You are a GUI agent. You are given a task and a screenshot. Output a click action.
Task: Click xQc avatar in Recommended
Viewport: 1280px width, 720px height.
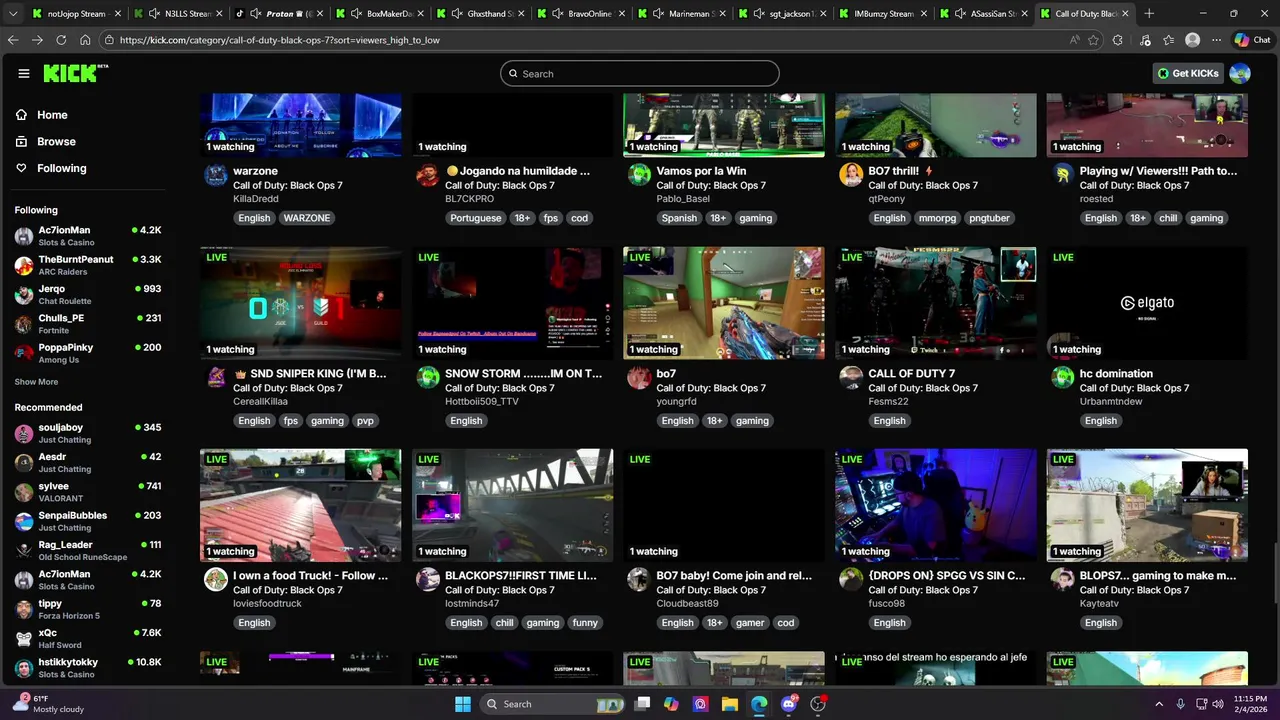click(24, 639)
